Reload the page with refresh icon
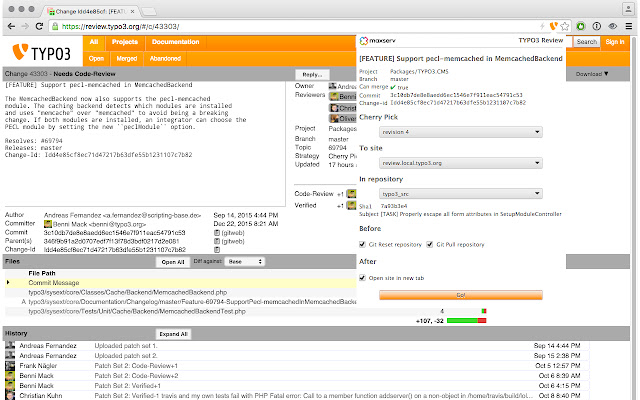The height and width of the screenshot is (400, 640). tap(39, 27)
